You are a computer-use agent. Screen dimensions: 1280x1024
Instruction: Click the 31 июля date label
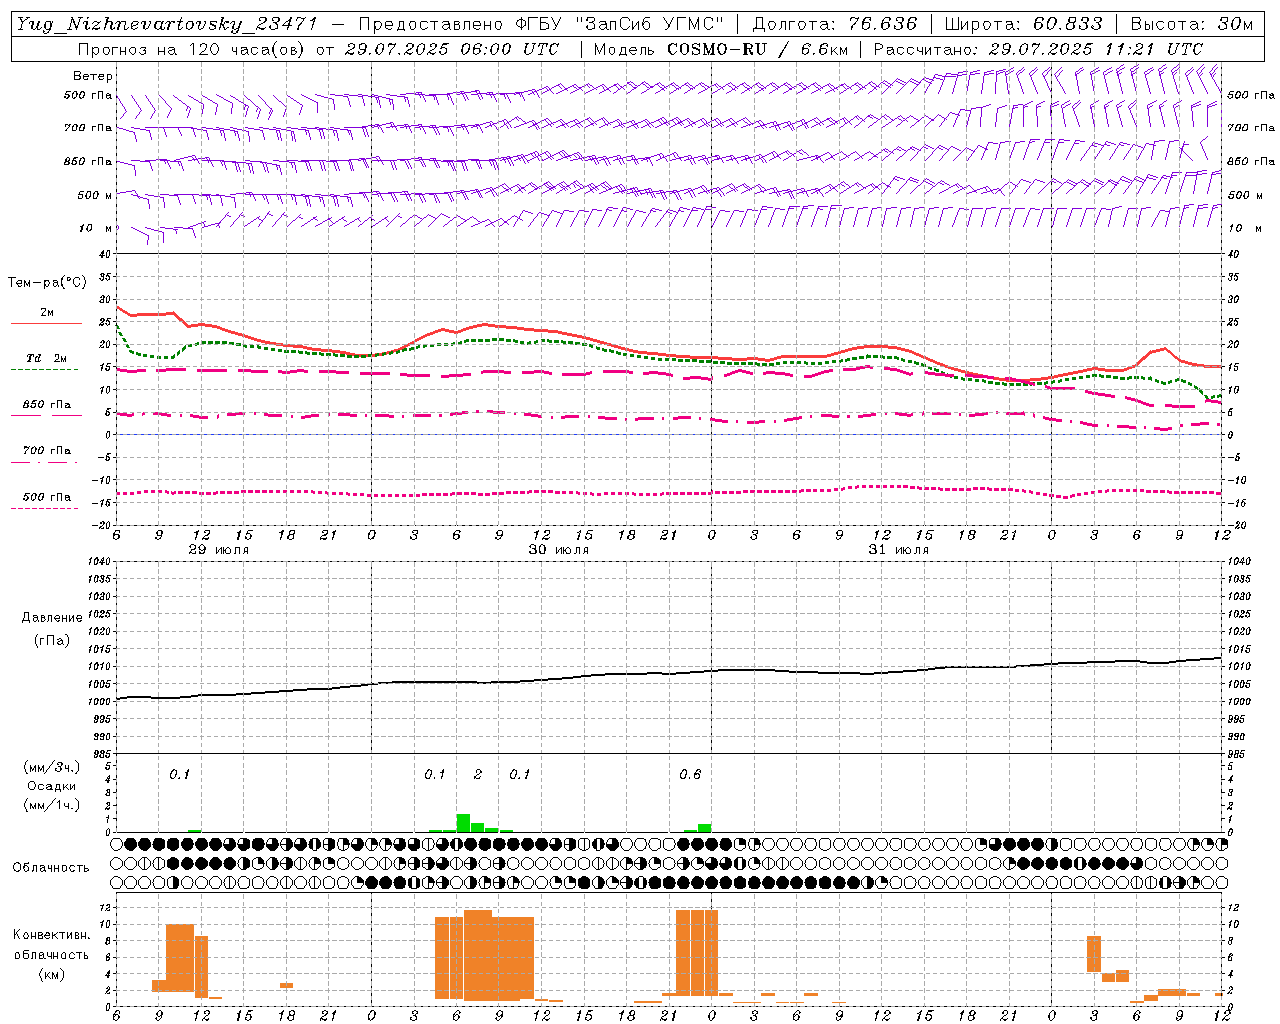click(898, 550)
